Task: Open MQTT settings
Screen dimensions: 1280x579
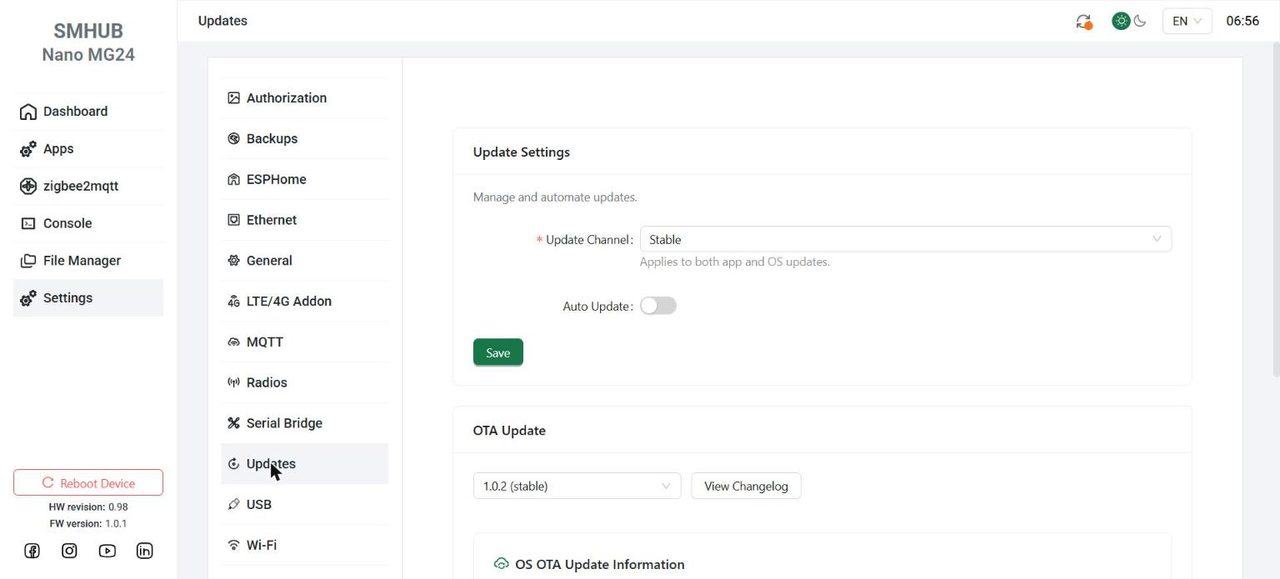Action: pyautogui.click(x=304, y=342)
